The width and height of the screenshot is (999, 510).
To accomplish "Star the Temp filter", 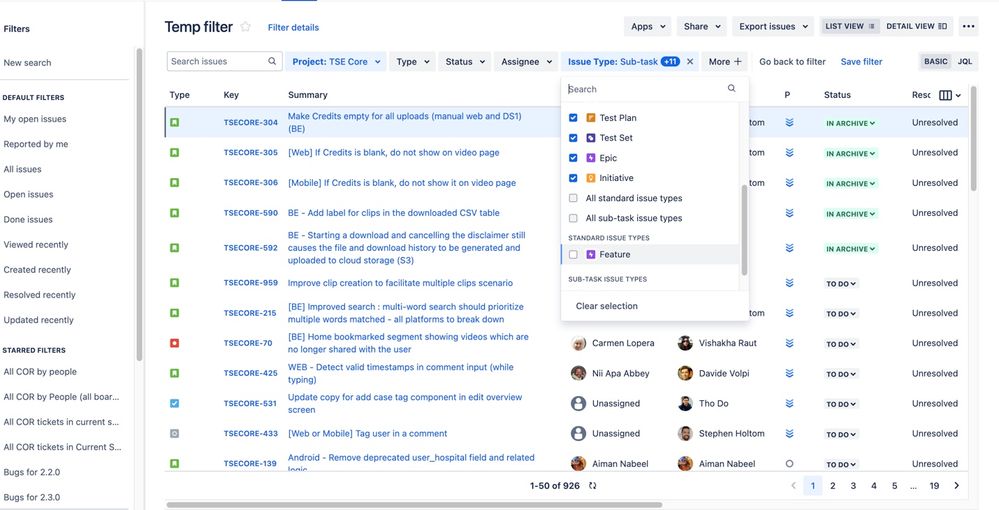I will click(x=245, y=27).
